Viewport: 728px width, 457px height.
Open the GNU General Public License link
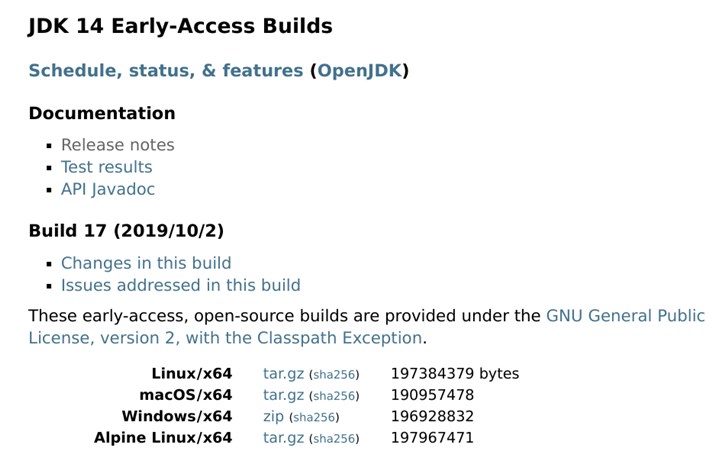coord(625,316)
